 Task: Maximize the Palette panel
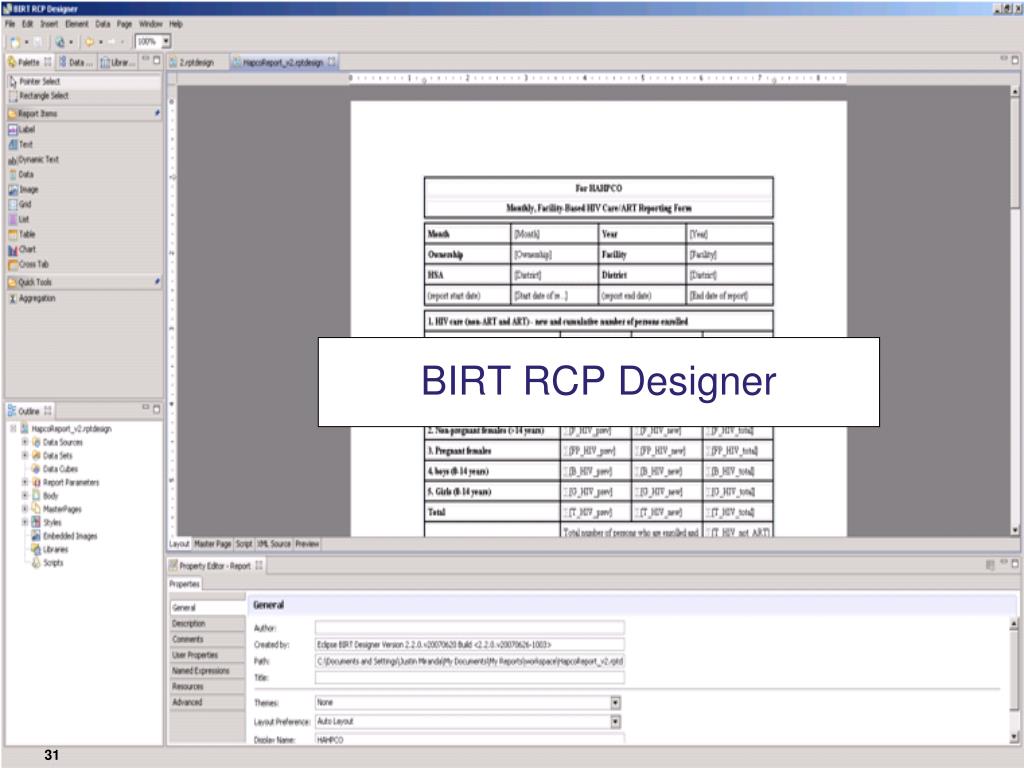157,60
